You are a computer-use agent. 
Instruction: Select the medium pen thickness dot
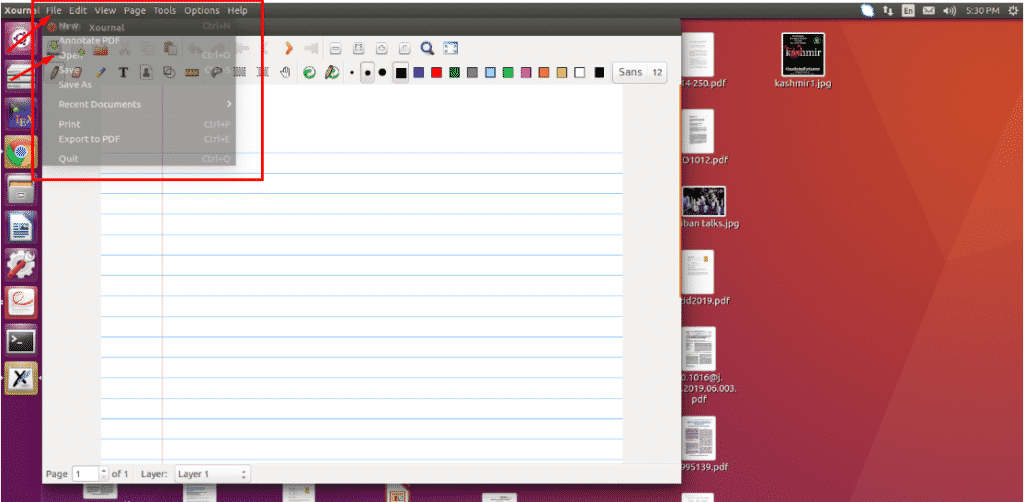367,73
